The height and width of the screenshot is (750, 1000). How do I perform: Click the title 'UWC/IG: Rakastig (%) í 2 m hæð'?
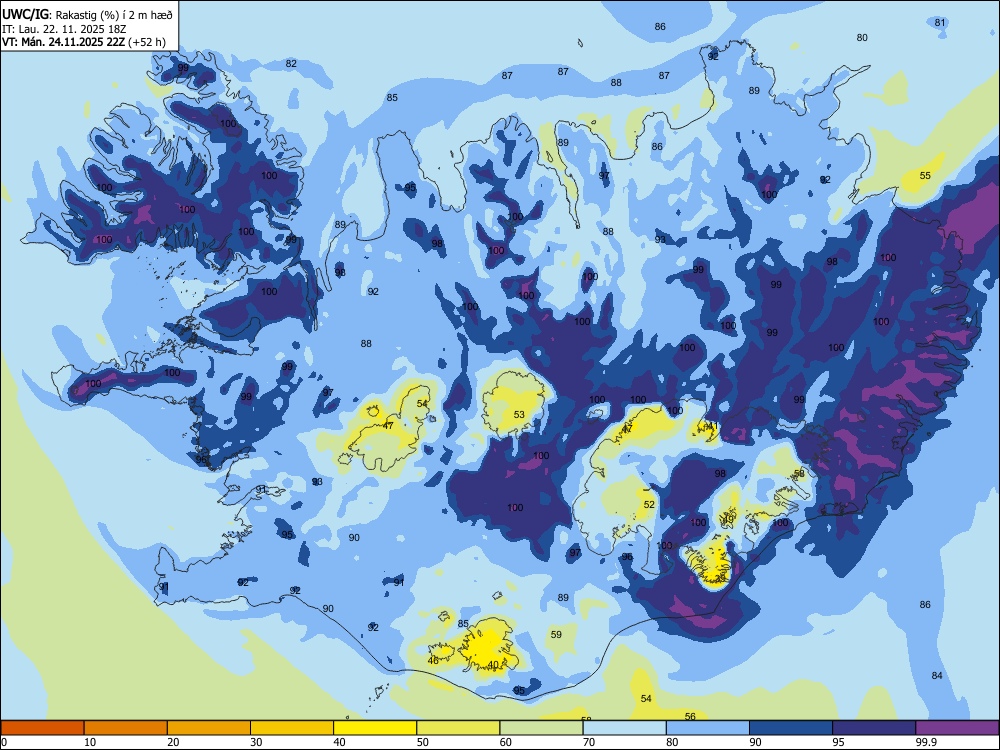coord(87,15)
